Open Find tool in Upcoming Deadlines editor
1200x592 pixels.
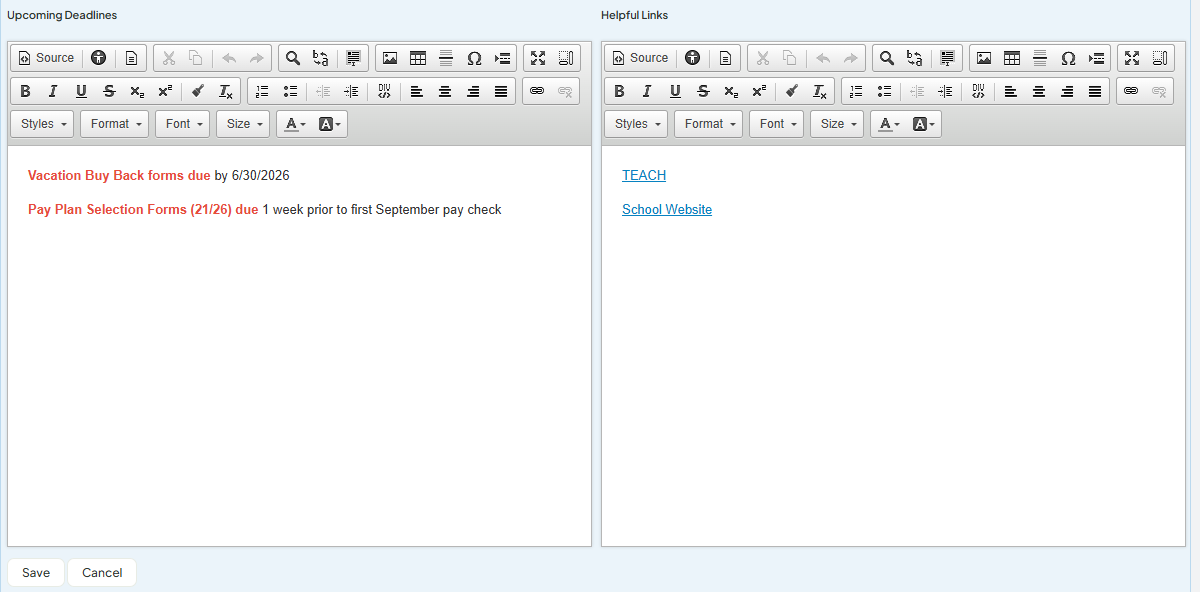[x=293, y=58]
